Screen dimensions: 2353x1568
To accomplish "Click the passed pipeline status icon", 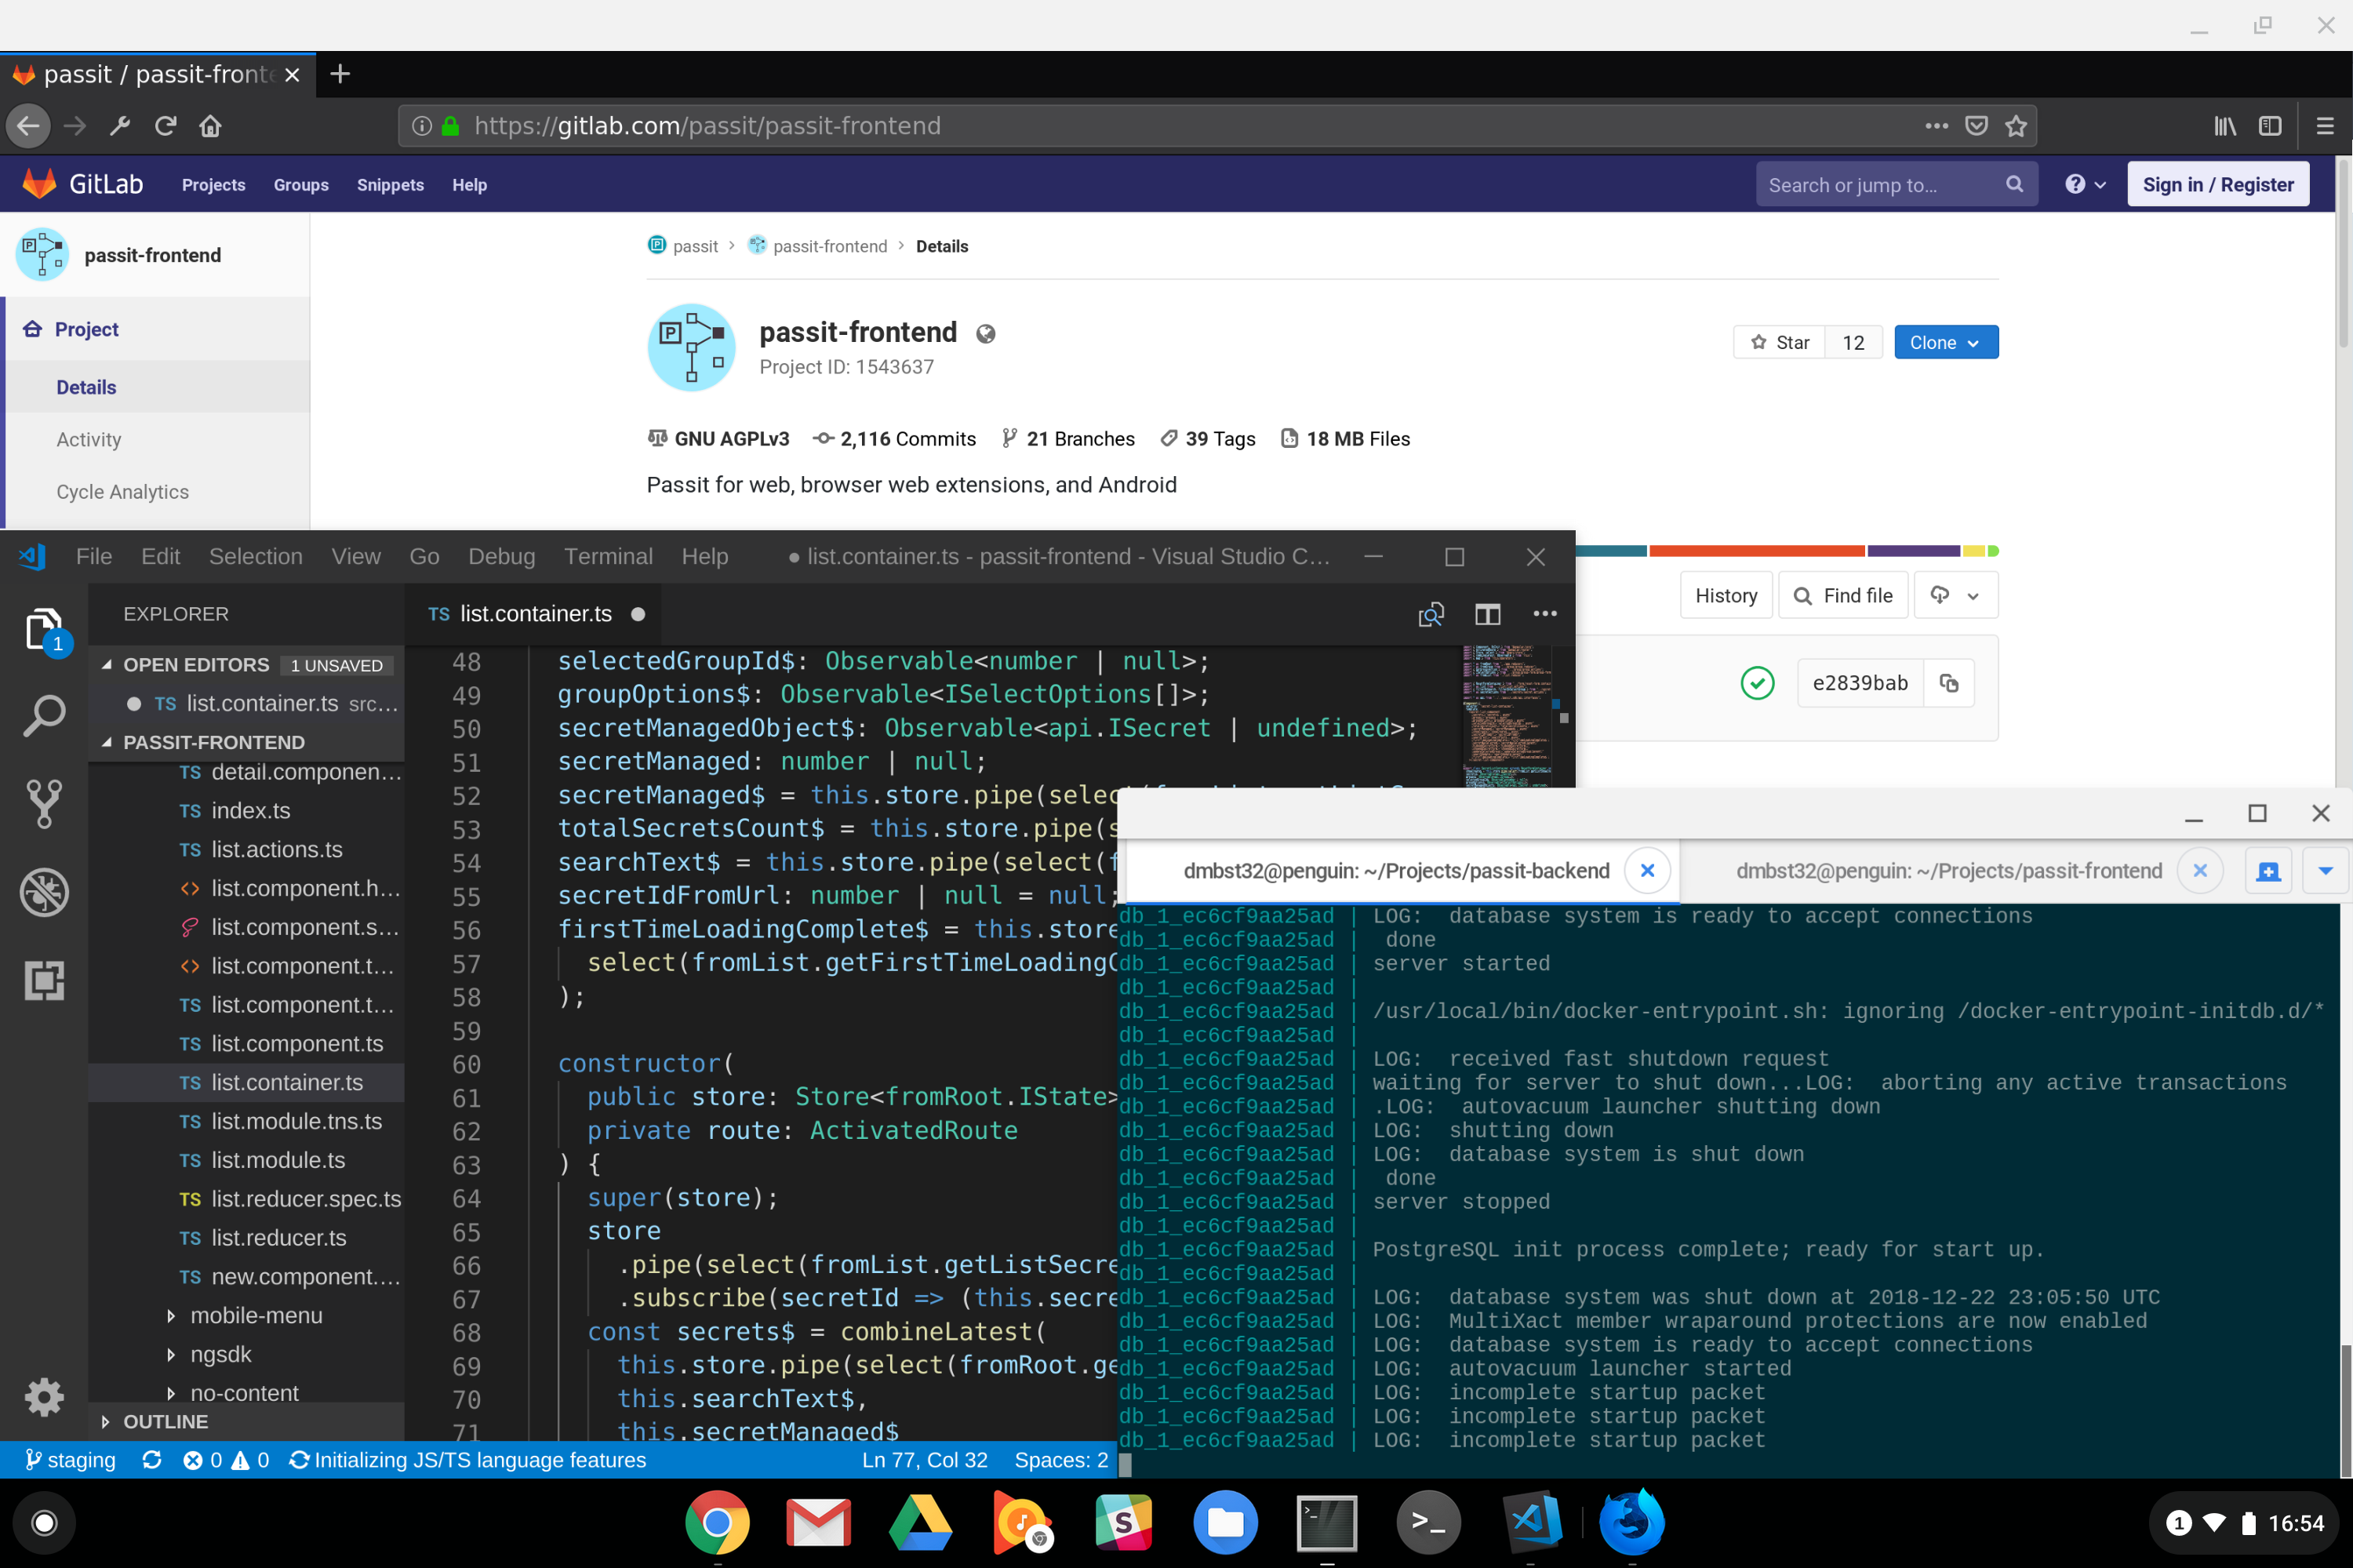I will click(1757, 683).
